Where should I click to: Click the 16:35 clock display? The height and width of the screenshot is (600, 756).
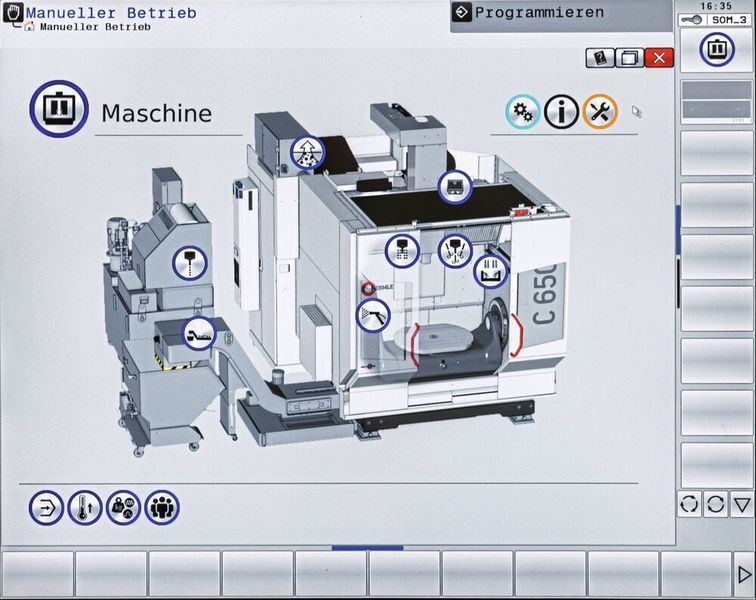pos(716,6)
